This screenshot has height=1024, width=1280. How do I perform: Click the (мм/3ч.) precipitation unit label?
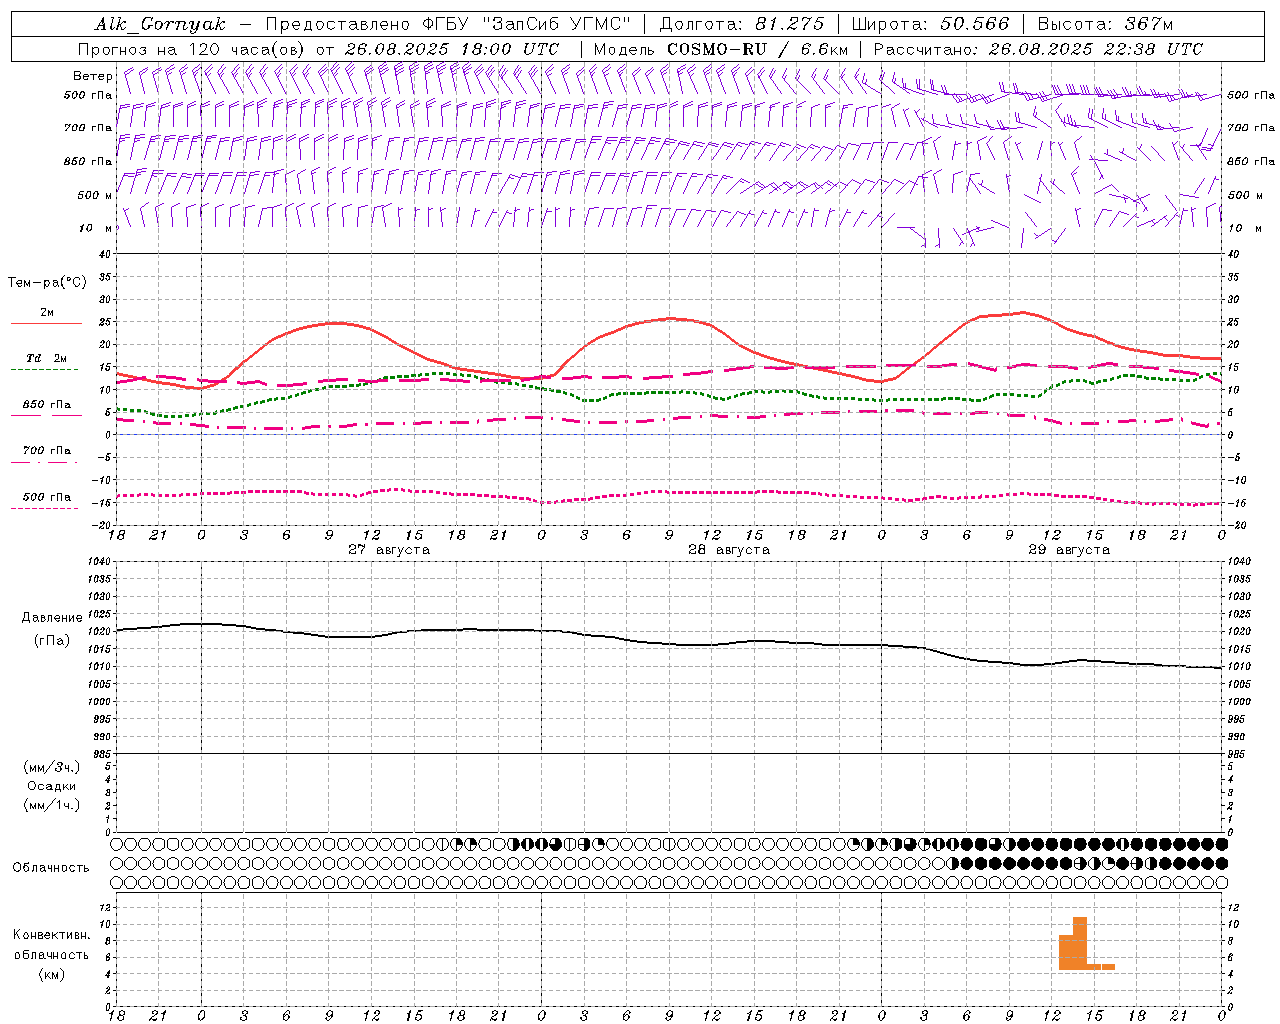51,767
